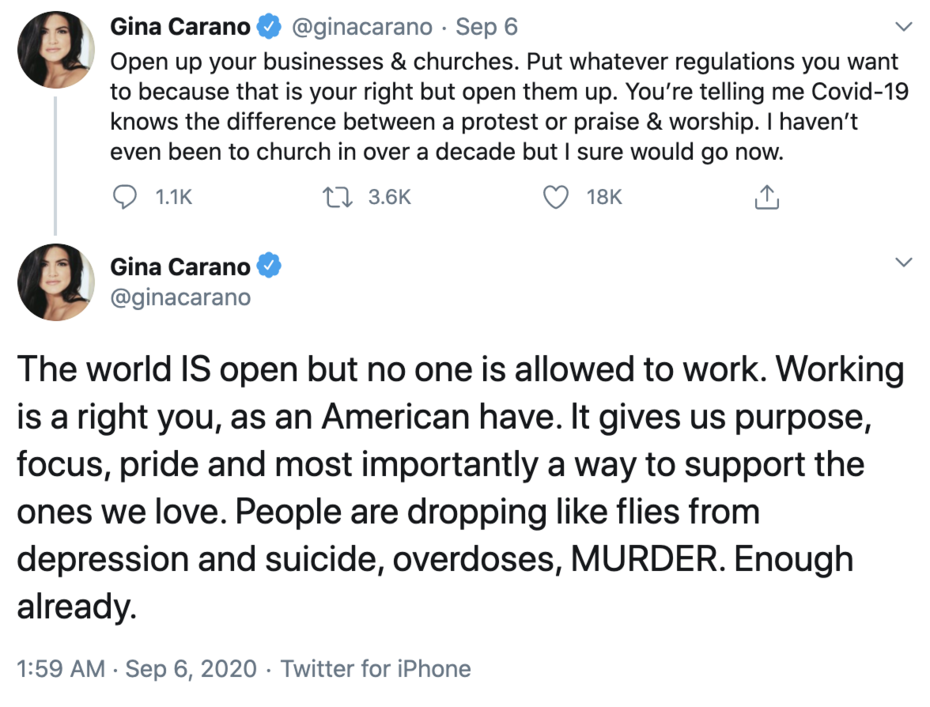Click Gina Carano name on main tweet

180,266
